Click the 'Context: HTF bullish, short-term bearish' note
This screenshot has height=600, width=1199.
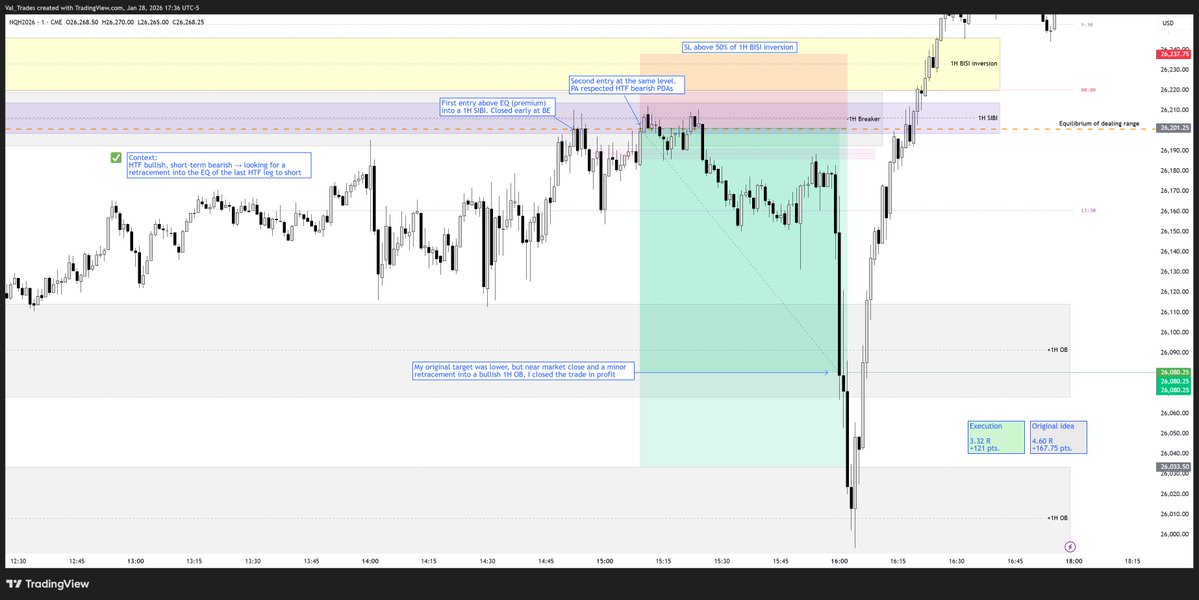coord(219,165)
